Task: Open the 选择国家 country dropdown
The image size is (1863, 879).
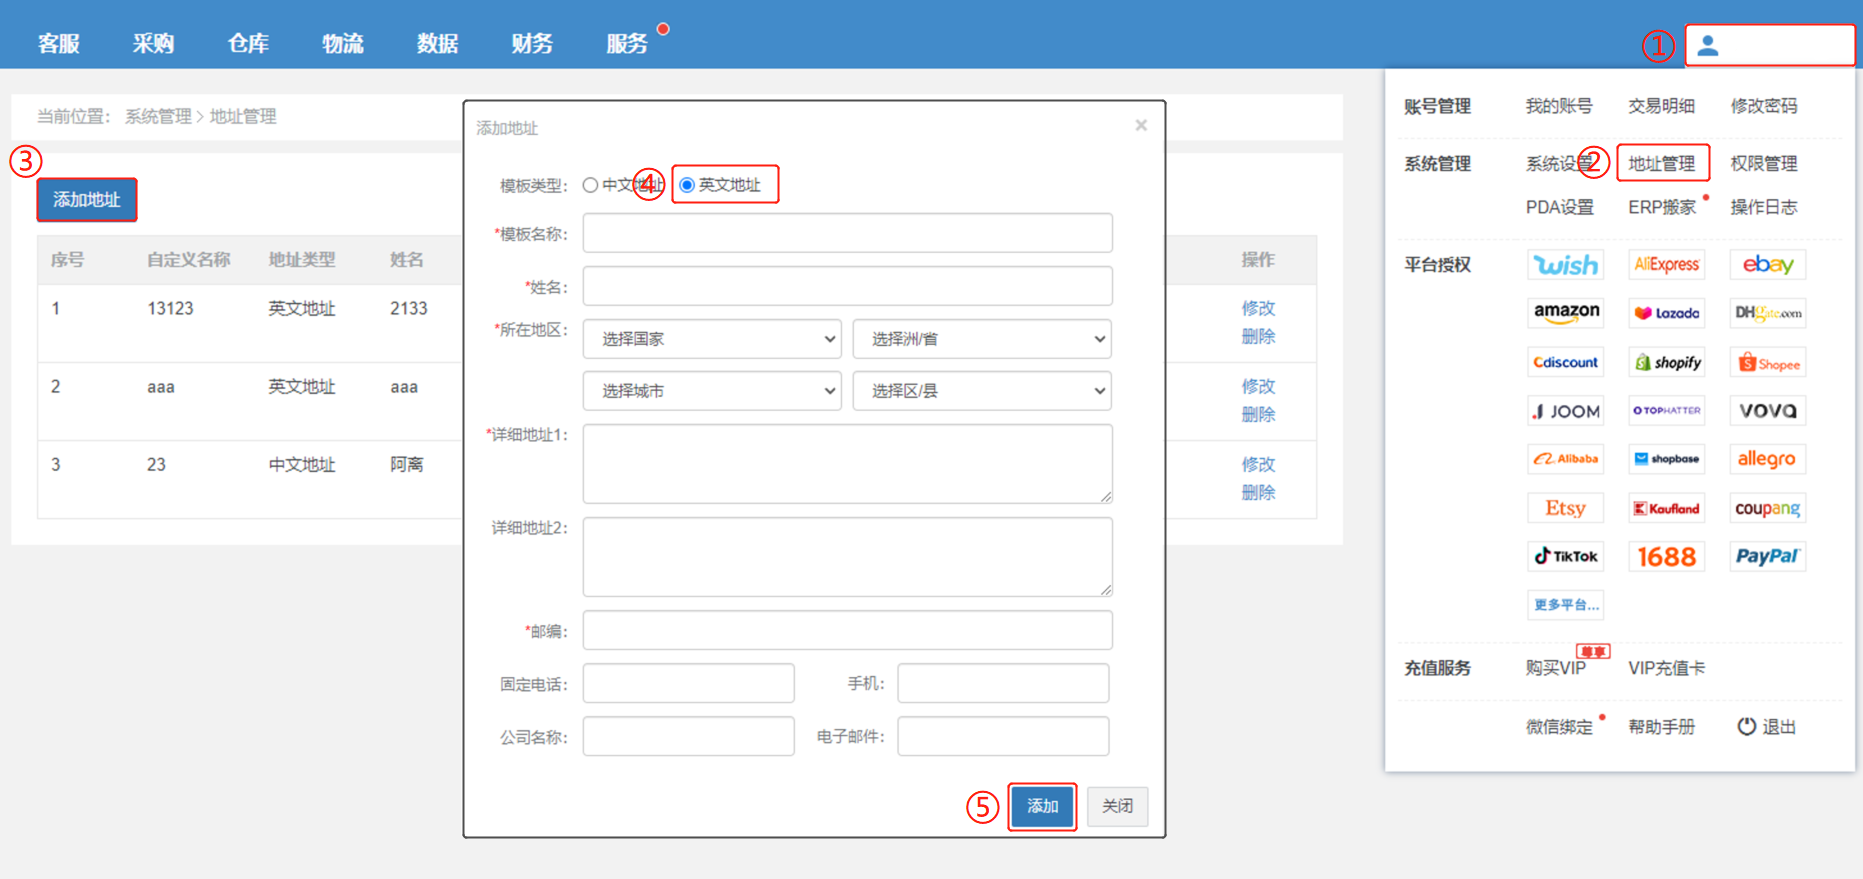Action: point(712,339)
